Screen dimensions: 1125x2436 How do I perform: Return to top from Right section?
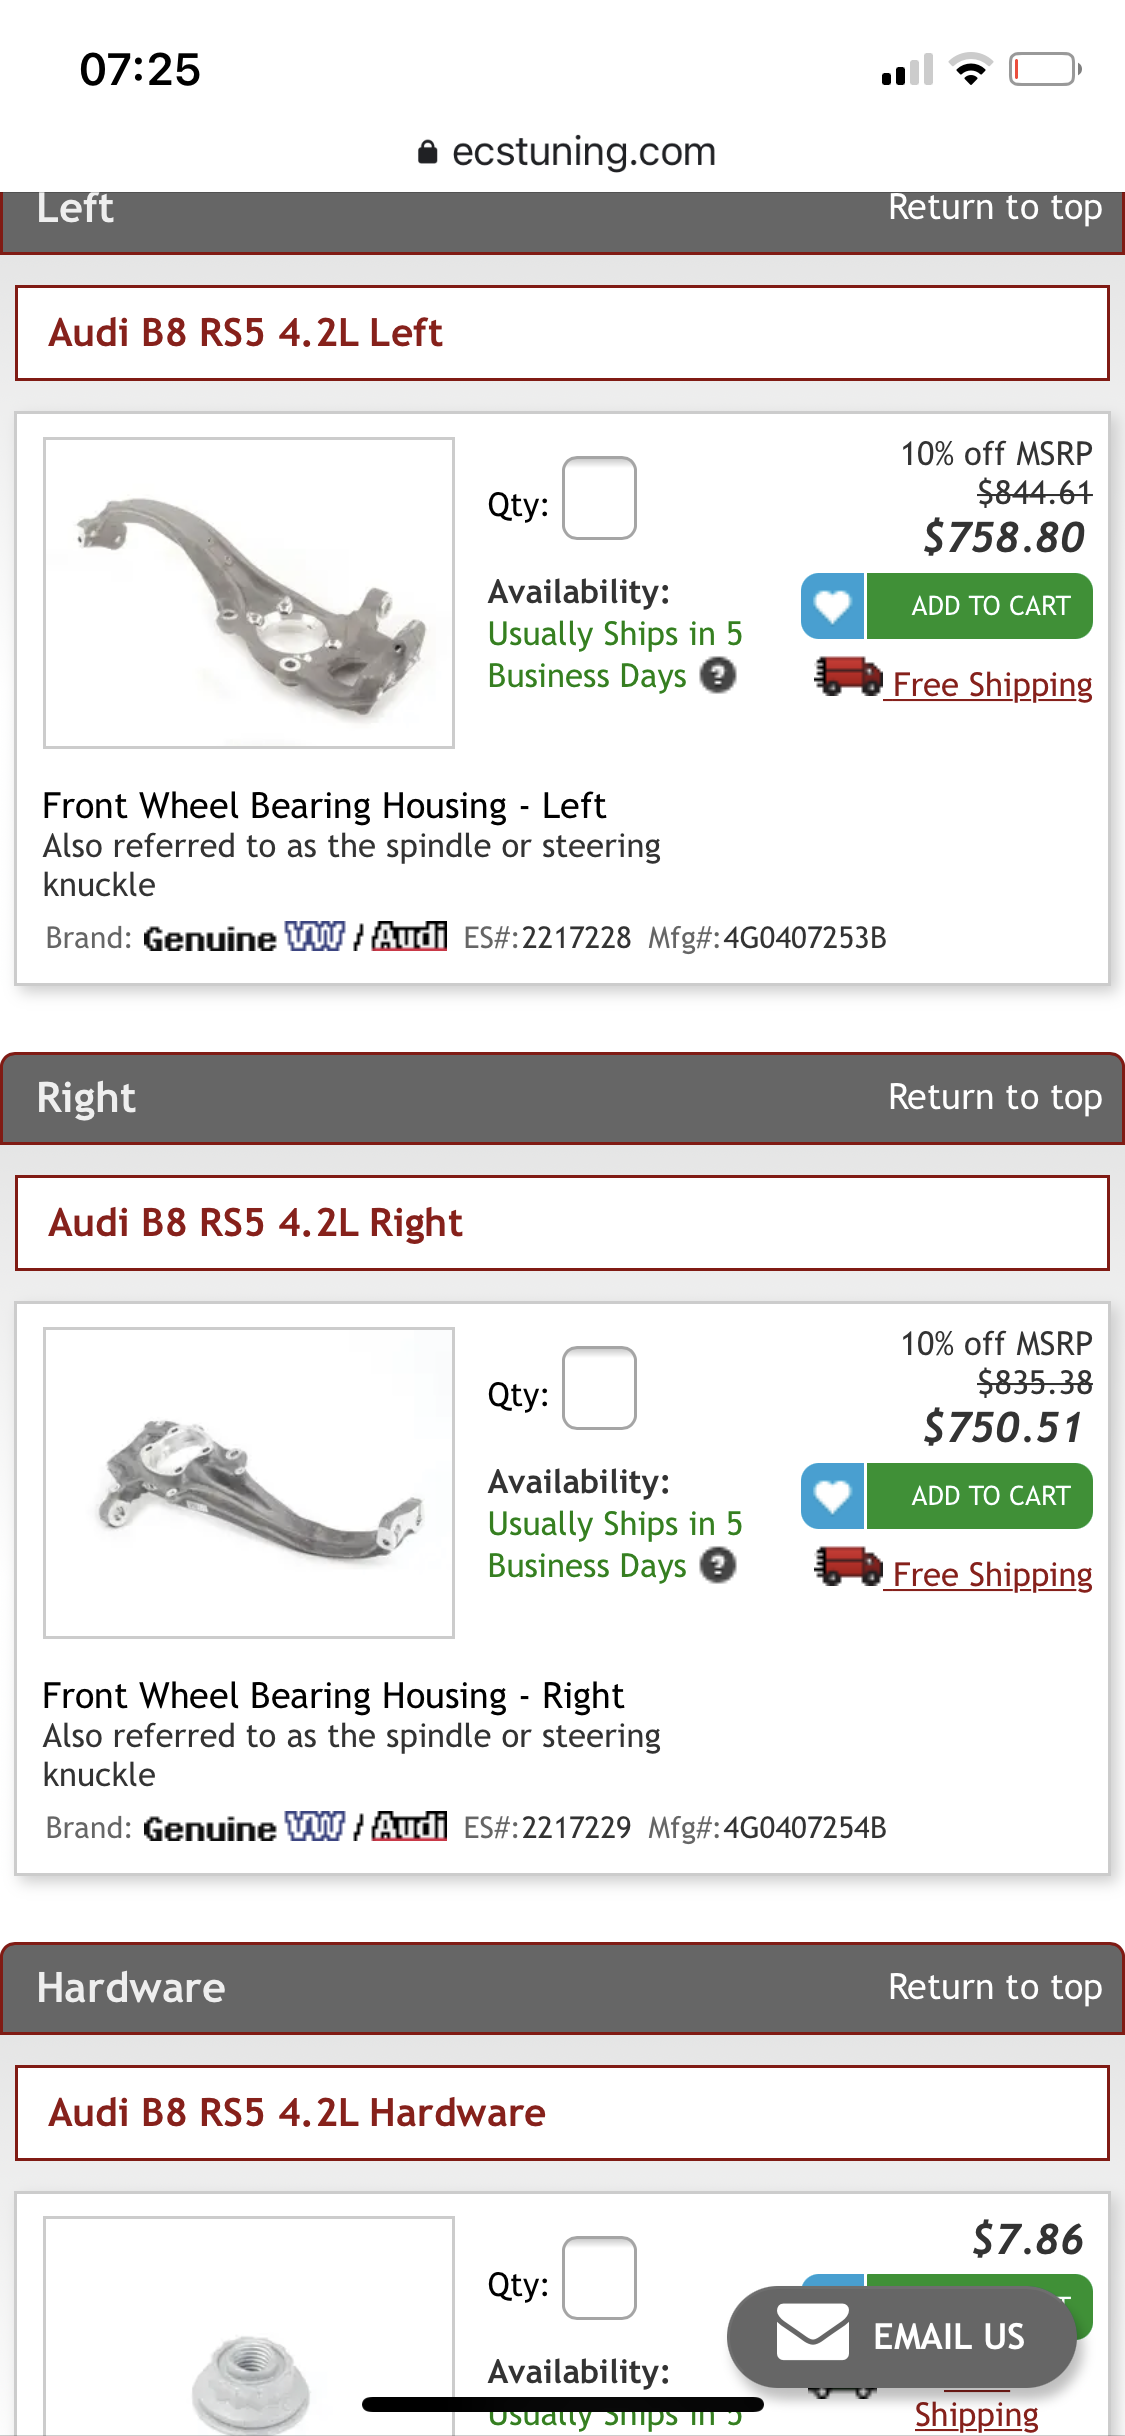[994, 1097]
